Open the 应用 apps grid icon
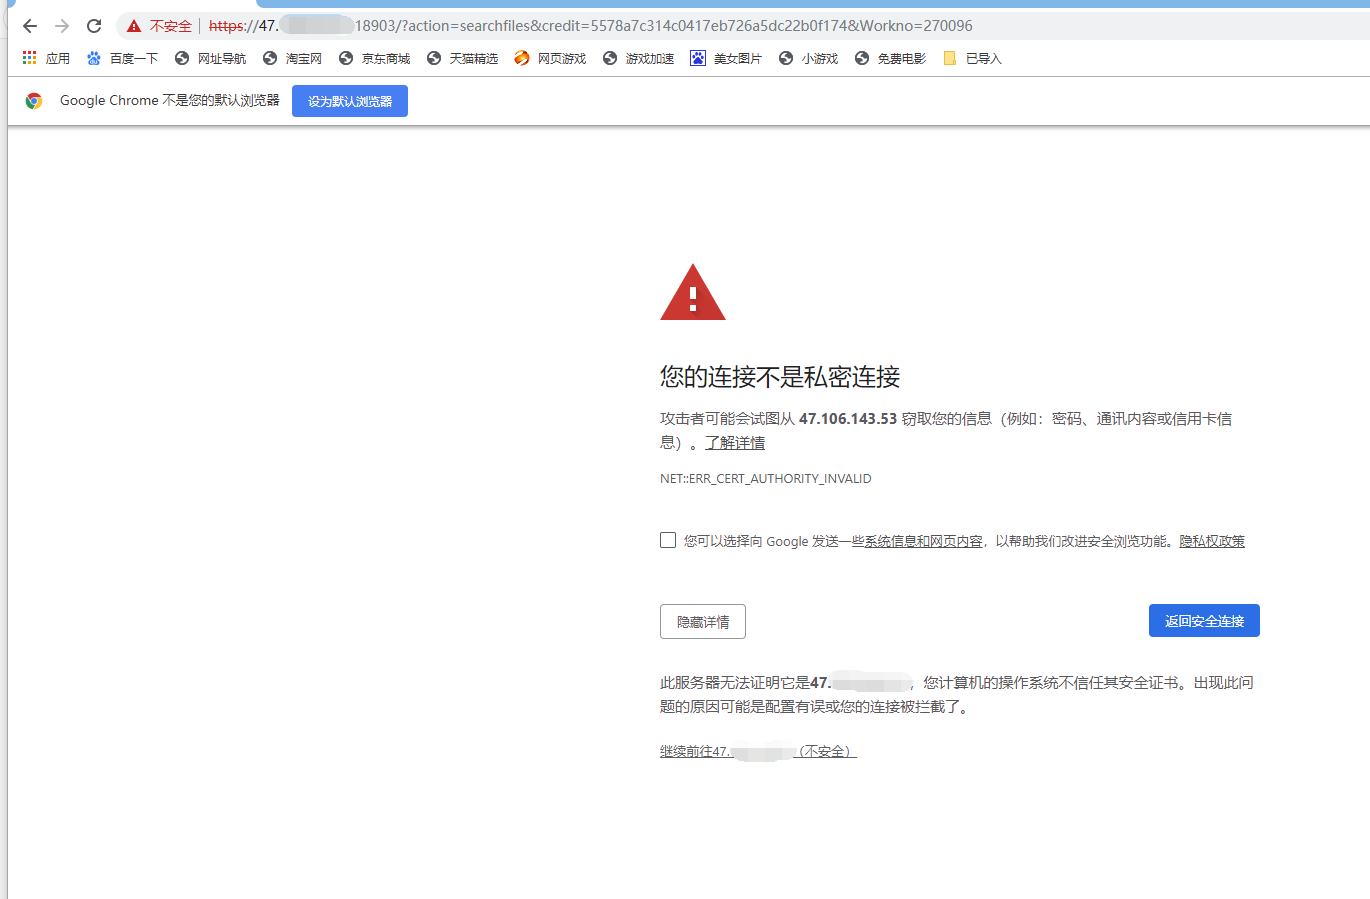Image resolution: width=1370 pixels, height=899 pixels. (28, 58)
